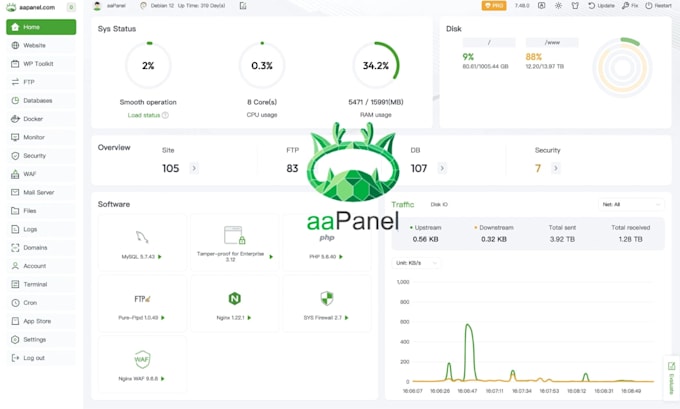
Task: Click the Restart button
Action: pos(658,6)
